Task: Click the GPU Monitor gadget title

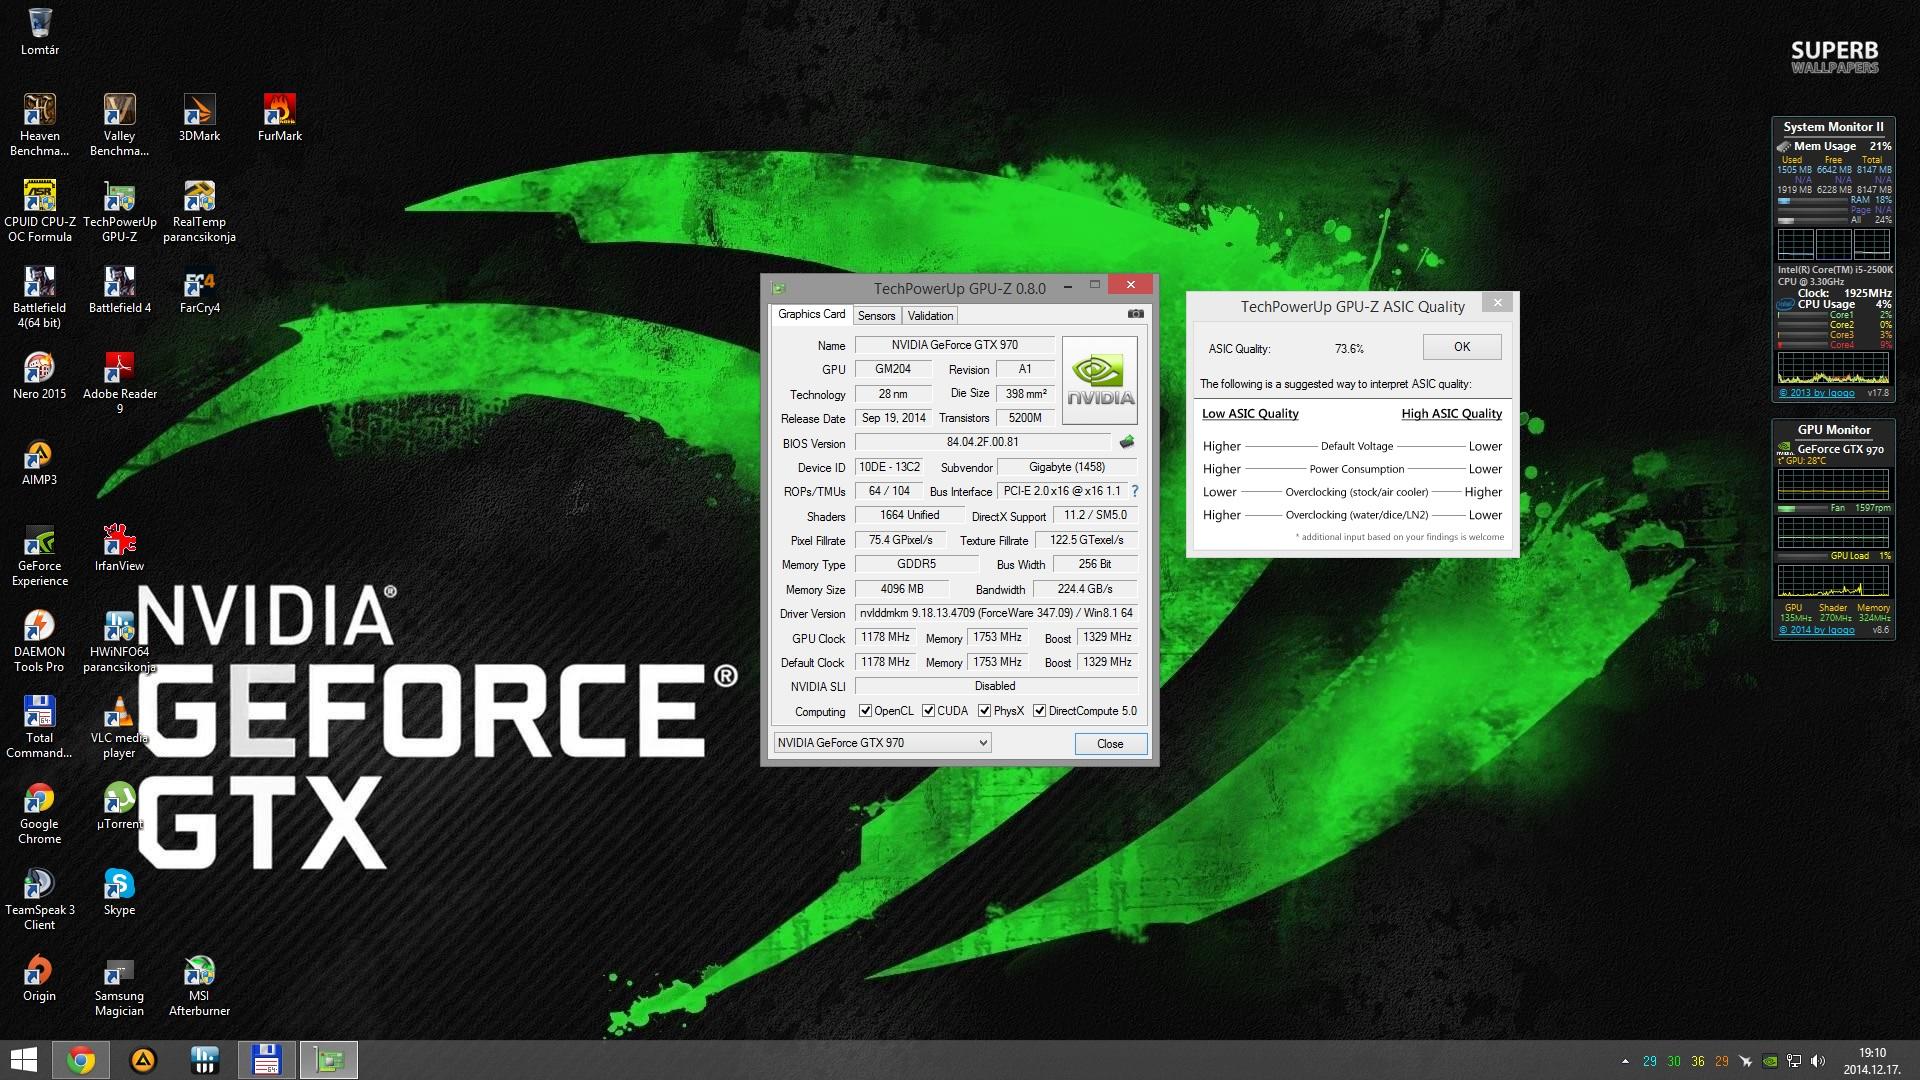Action: click(x=1834, y=430)
